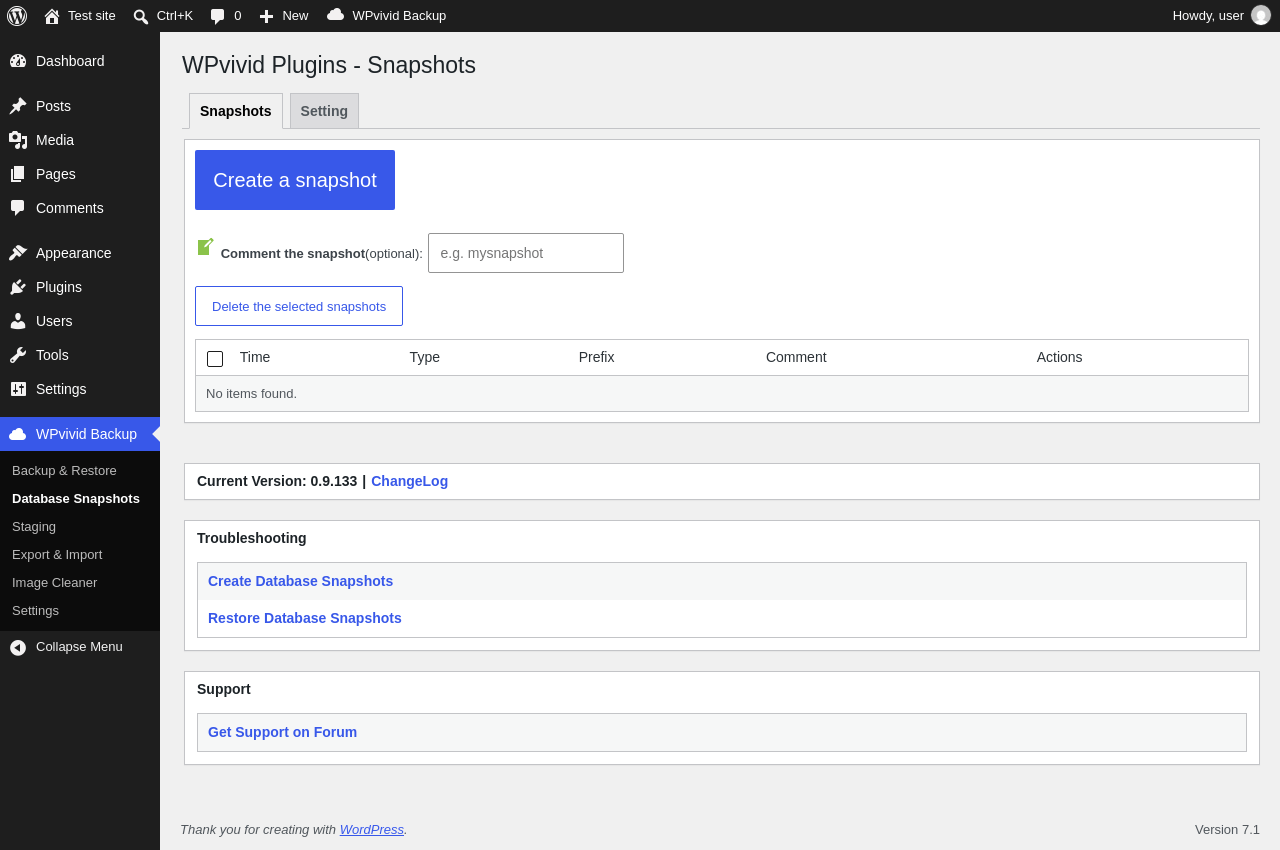The image size is (1280, 850).
Task: Click the Comment column header
Action: click(796, 357)
